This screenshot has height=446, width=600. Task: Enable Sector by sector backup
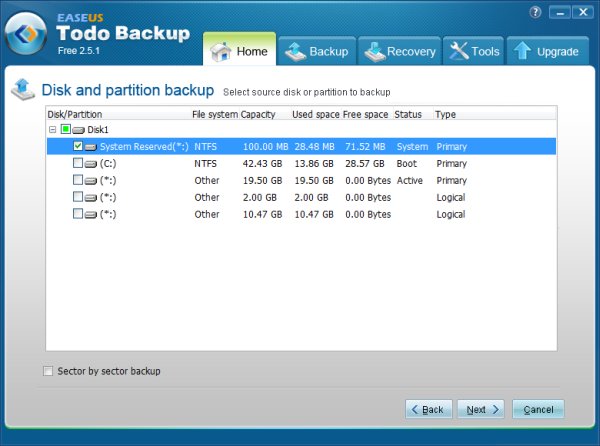click(x=48, y=371)
